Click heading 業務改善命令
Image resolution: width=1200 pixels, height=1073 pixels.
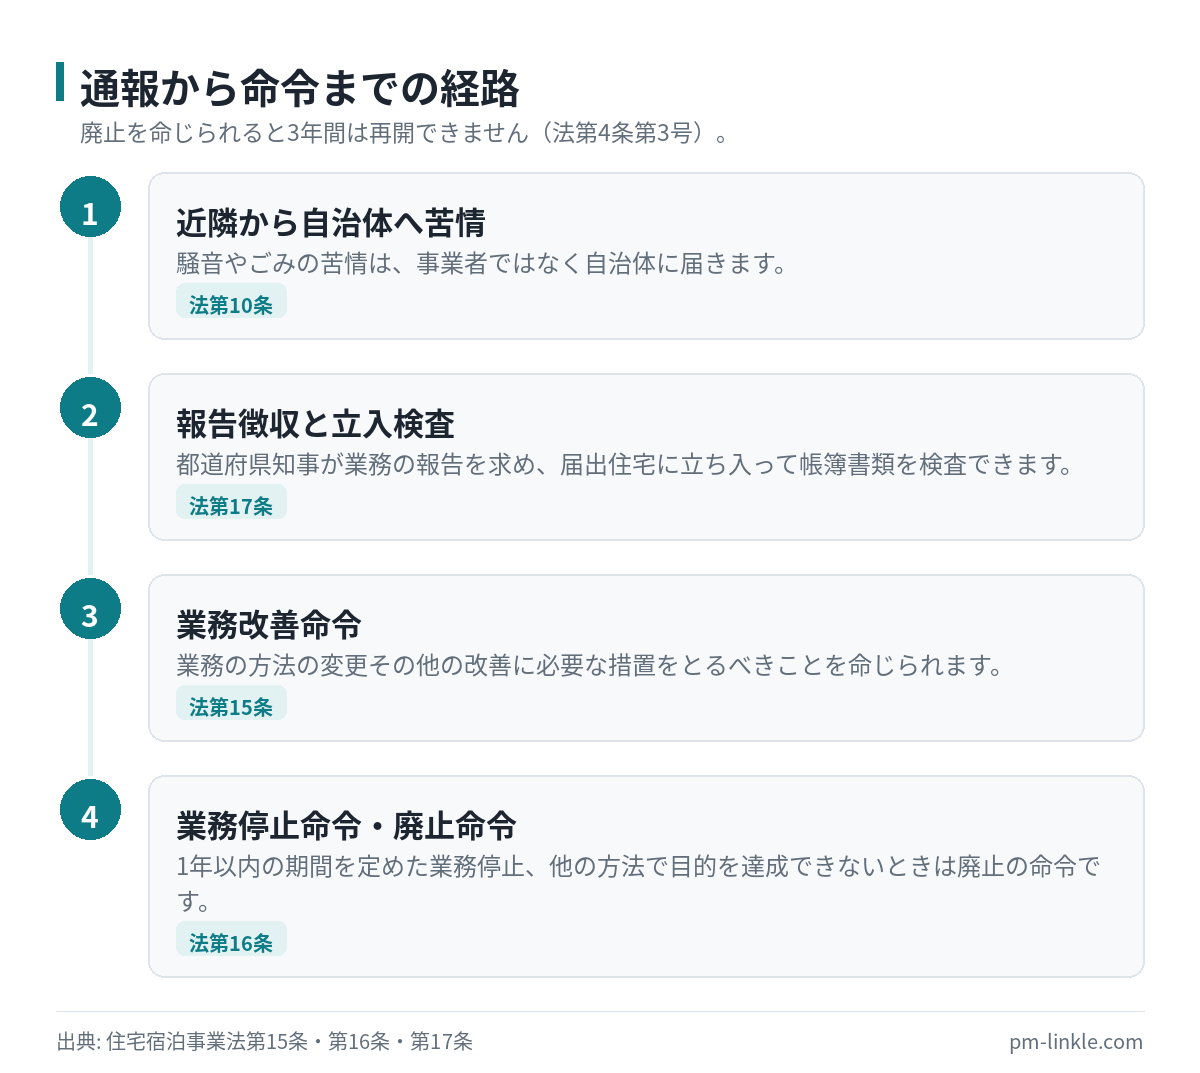click(269, 624)
